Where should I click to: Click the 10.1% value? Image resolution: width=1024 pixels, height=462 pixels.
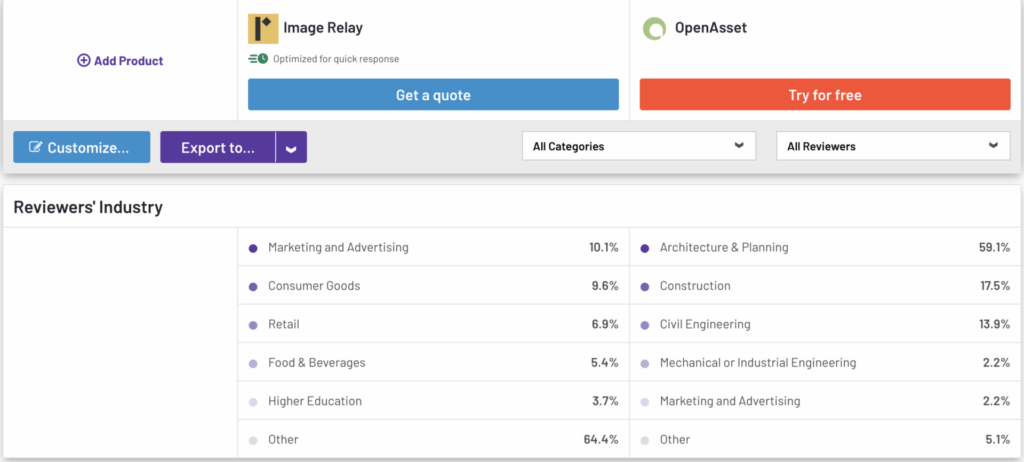[x=603, y=248]
